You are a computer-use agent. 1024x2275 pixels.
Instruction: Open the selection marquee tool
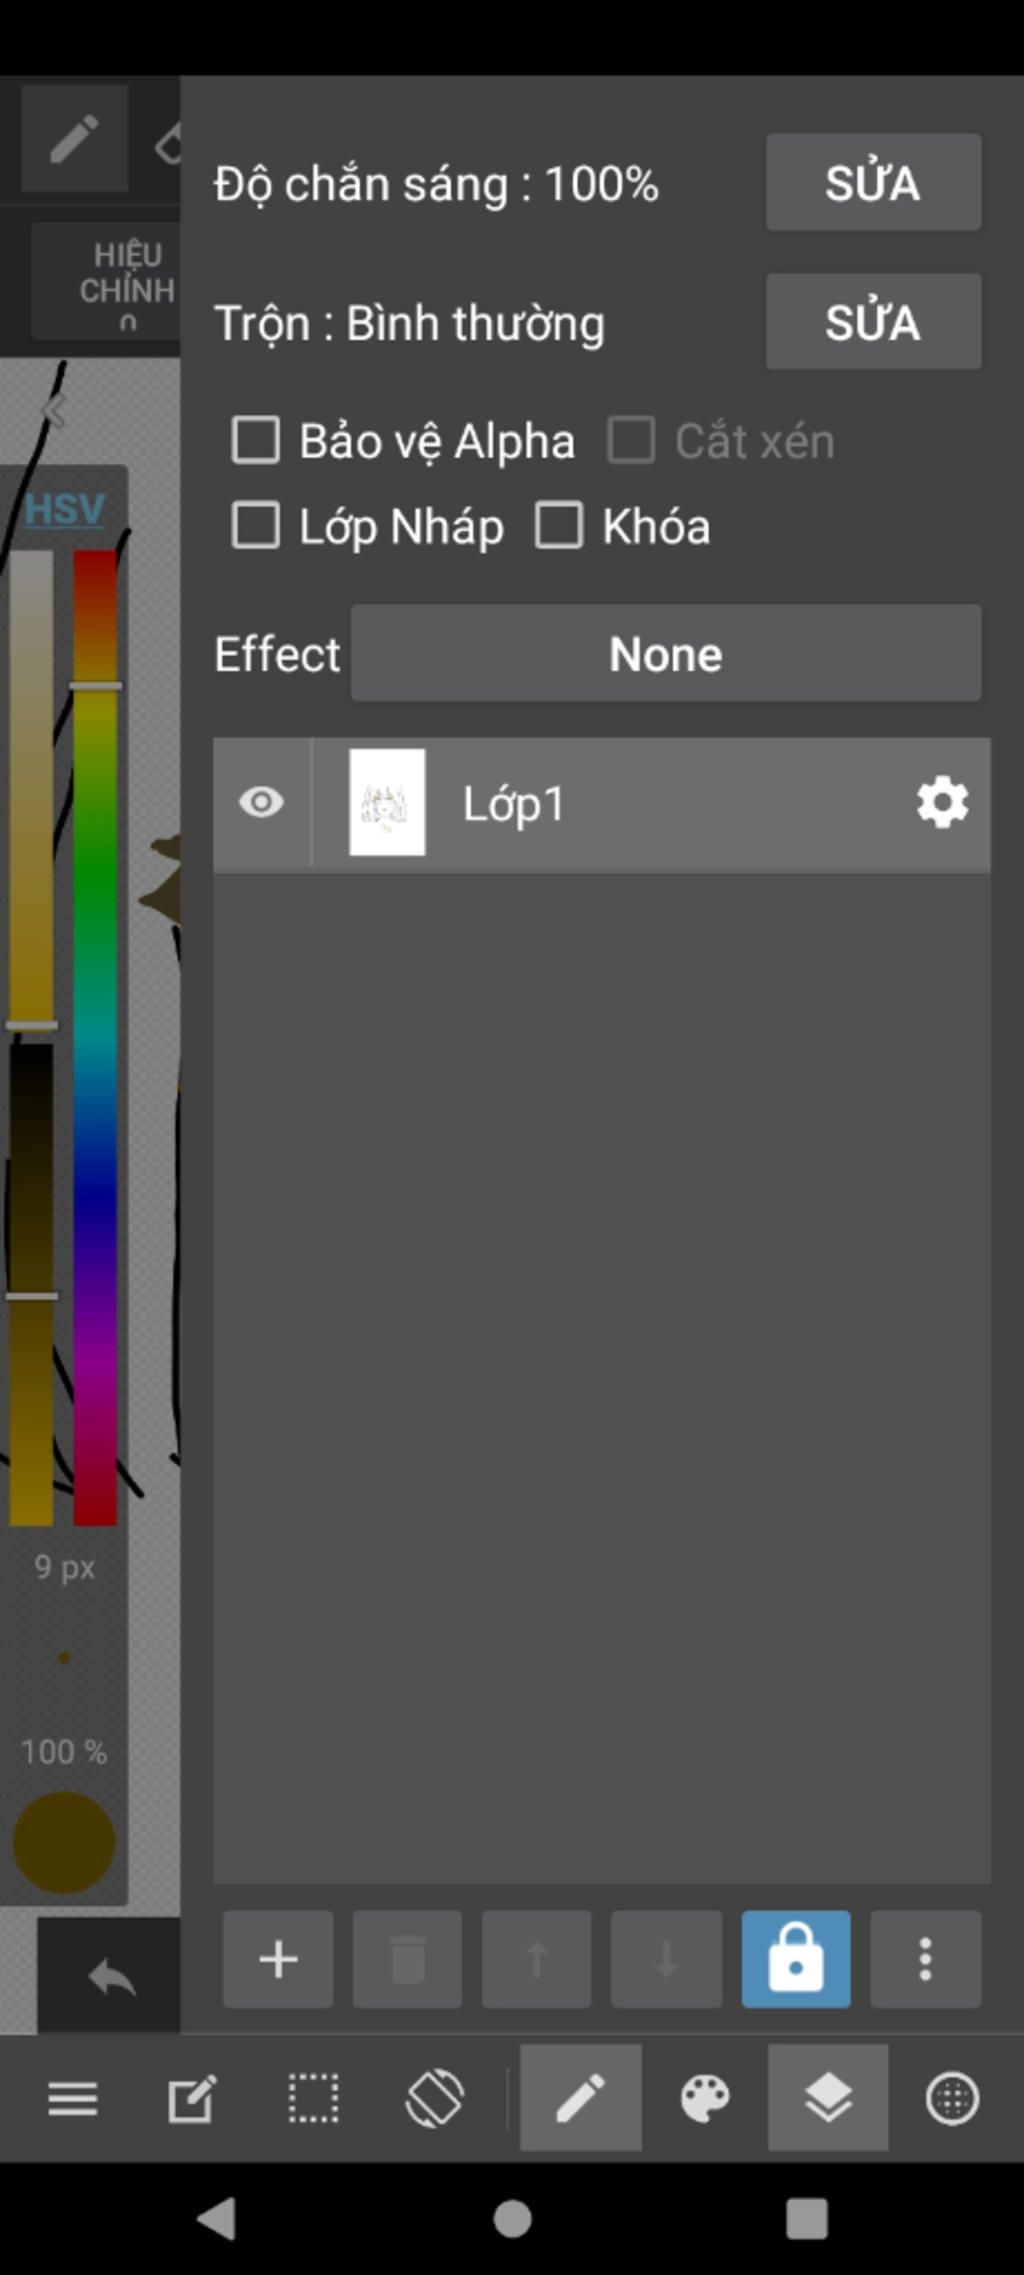click(x=313, y=2098)
